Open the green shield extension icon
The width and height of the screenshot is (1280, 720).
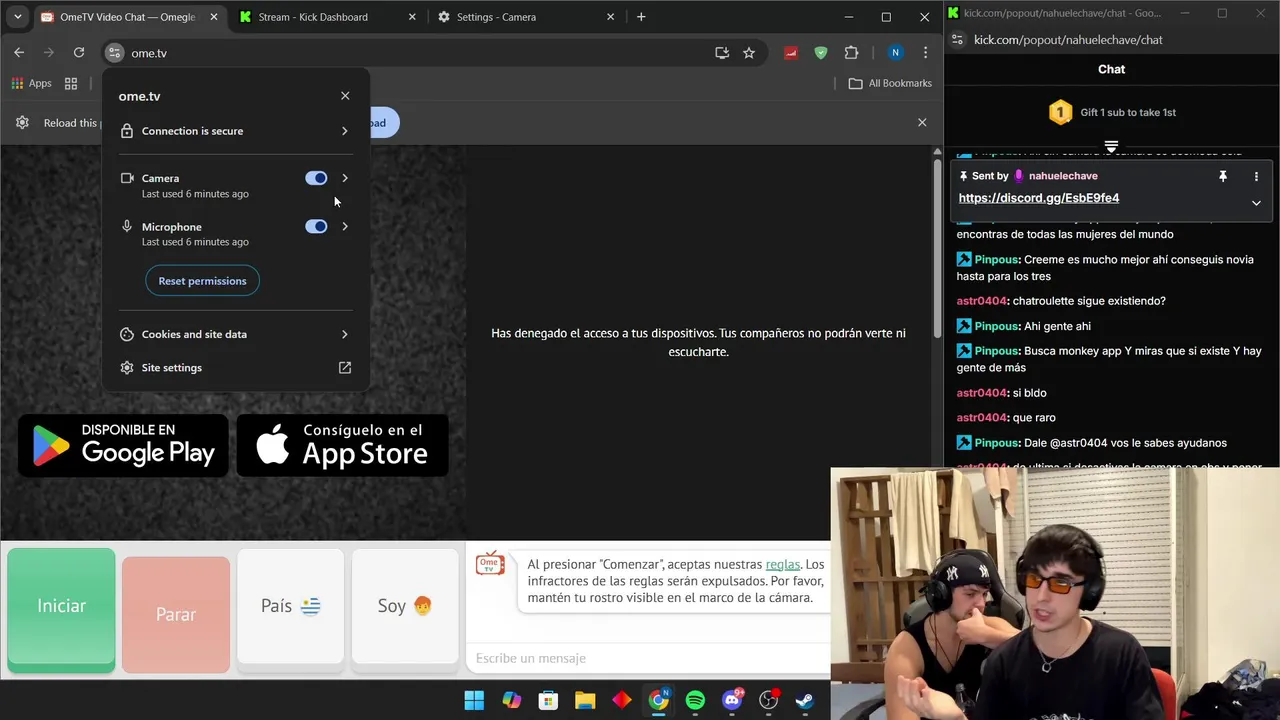pyautogui.click(x=821, y=53)
